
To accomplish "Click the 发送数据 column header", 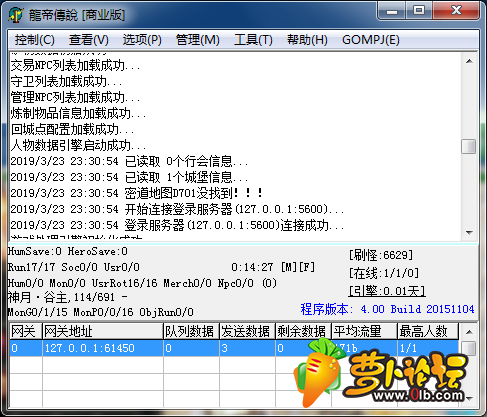I will click(x=247, y=331).
